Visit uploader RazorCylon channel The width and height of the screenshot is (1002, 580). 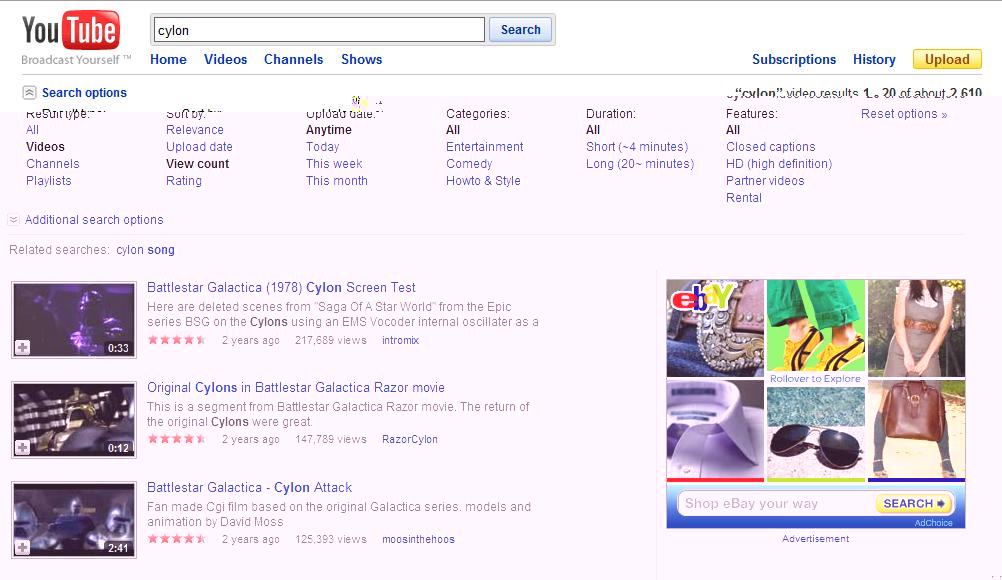coord(410,439)
